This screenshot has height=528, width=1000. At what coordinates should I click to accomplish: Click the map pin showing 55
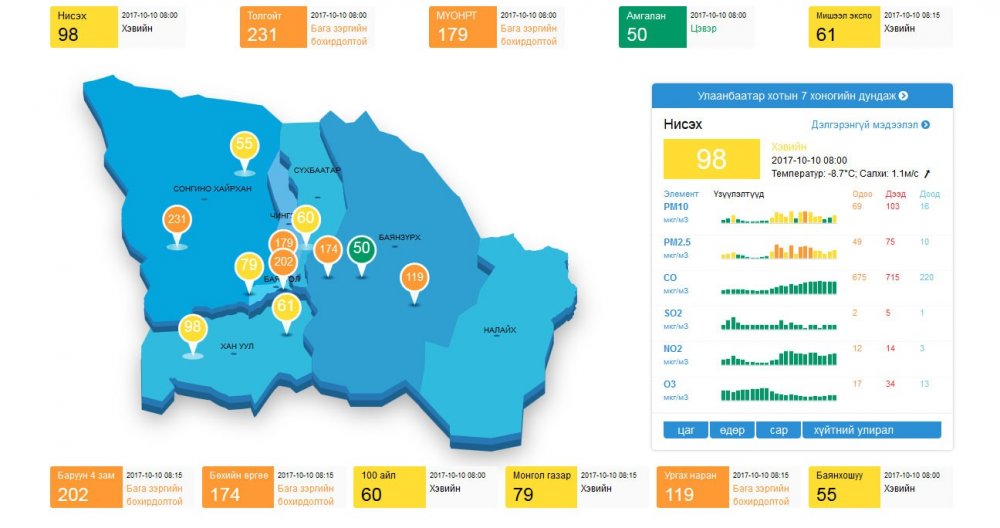click(x=244, y=145)
